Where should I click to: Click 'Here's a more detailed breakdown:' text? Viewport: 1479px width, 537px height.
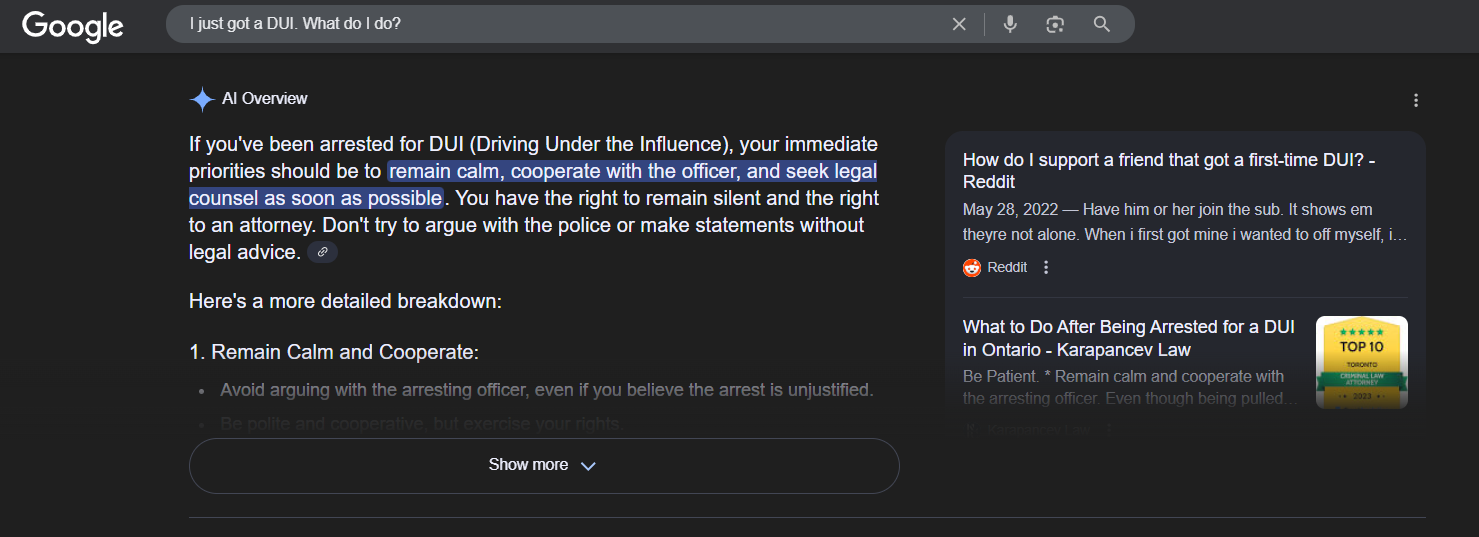point(345,301)
